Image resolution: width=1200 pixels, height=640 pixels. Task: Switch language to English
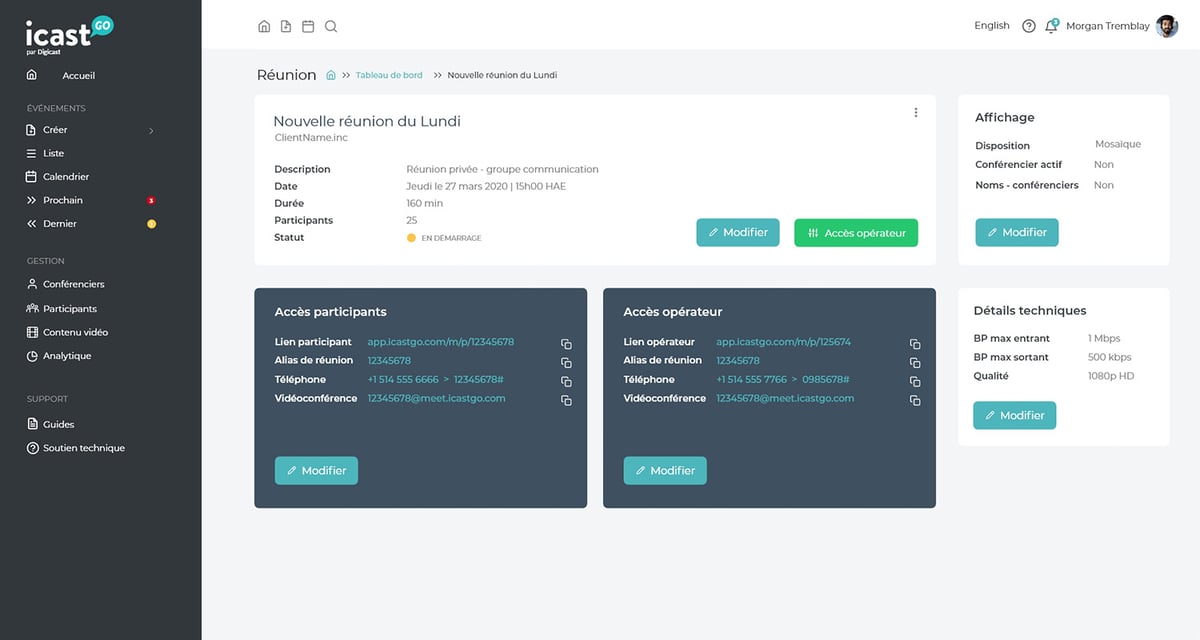(x=992, y=26)
